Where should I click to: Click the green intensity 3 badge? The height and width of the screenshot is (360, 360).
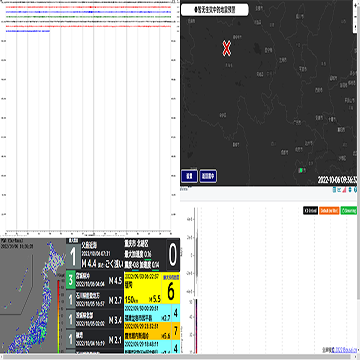click(x=70, y=280)
